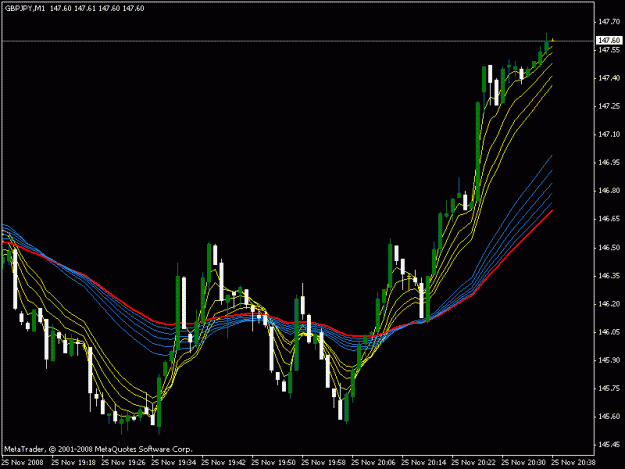Click the 25 Nov 20:38 time label
Viewport: 625px width, 469px height.
(574, 463)
